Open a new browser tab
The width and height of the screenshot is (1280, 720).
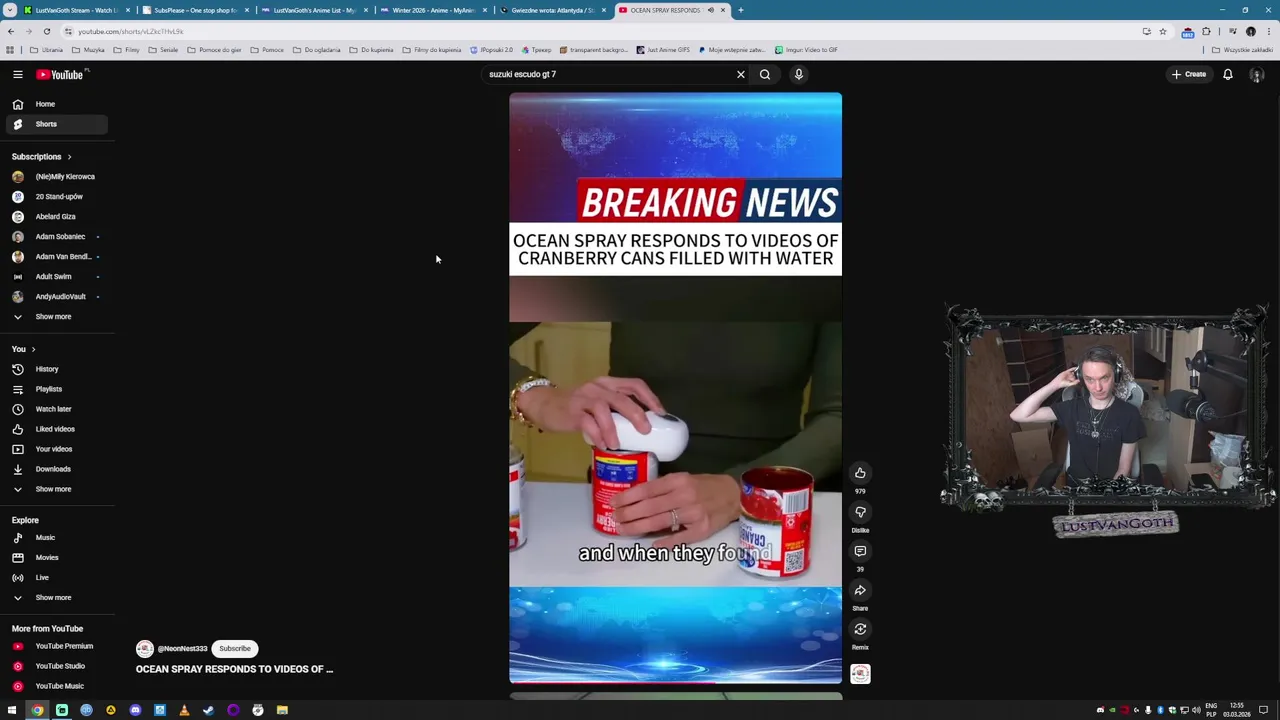[740, 10]
